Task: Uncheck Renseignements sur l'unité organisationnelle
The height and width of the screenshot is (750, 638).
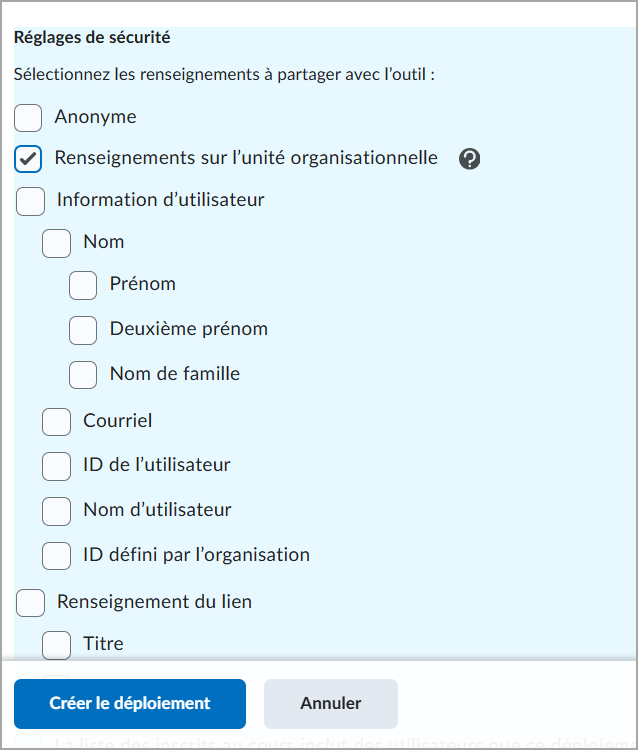Action: coord(28,159)
